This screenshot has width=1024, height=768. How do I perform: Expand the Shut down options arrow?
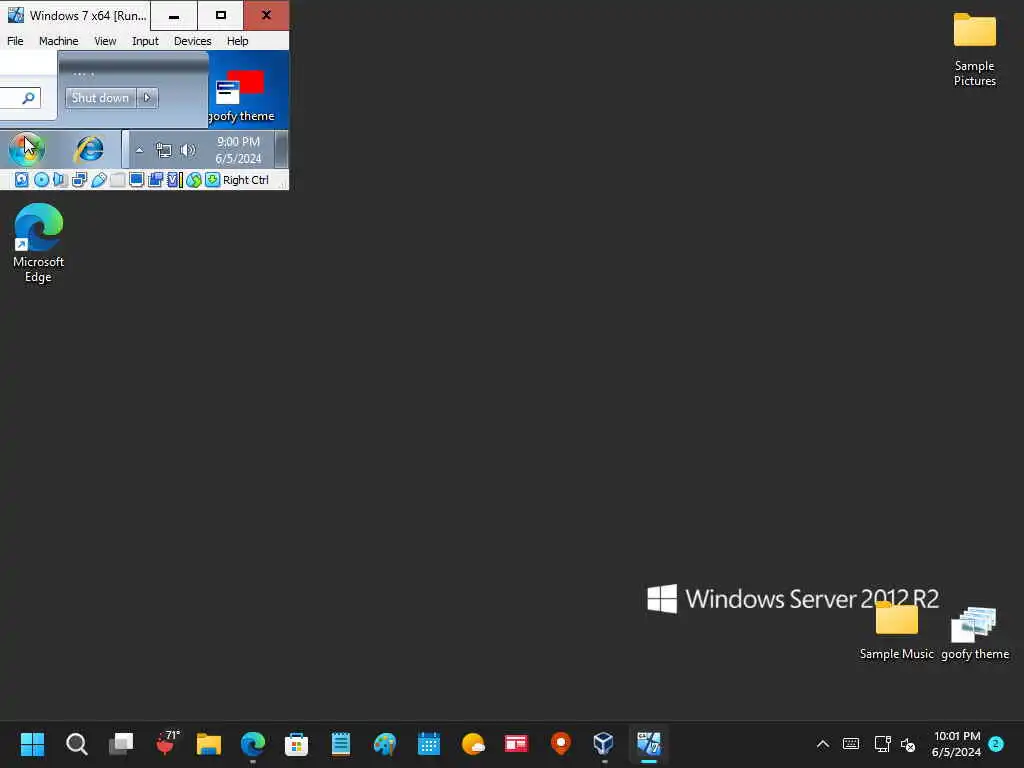pyautogui.click(x=147, y=98)
